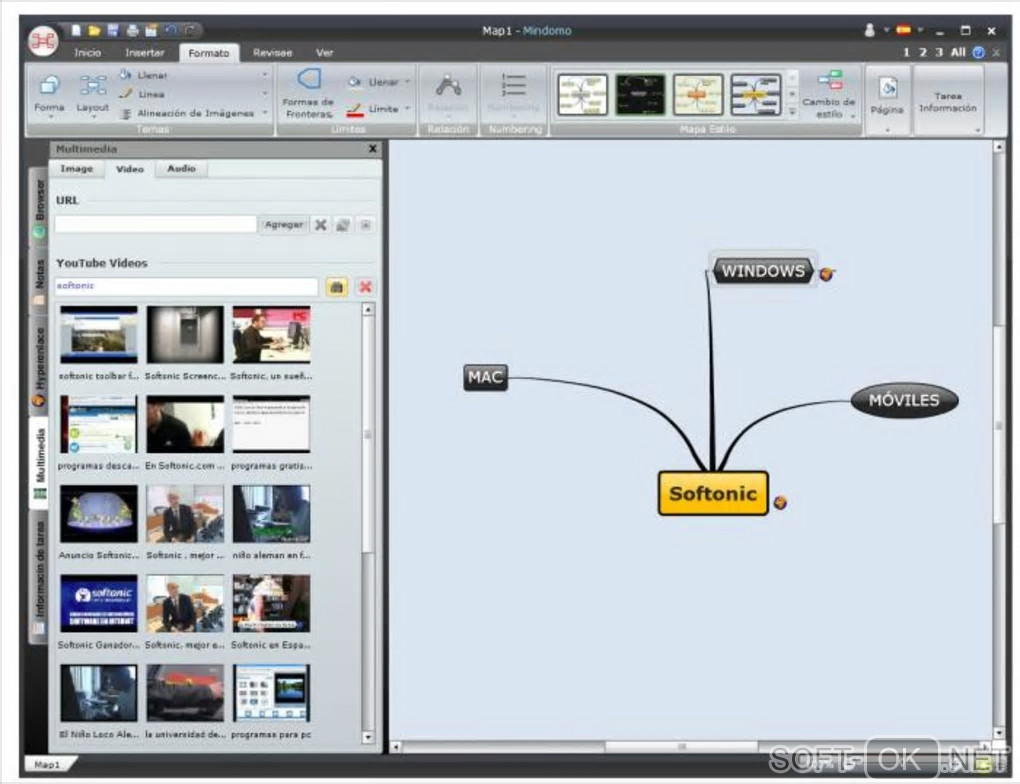1020x784 pixels.
Task: Select the MÓVILES topic node
Action: click(904, 400)
